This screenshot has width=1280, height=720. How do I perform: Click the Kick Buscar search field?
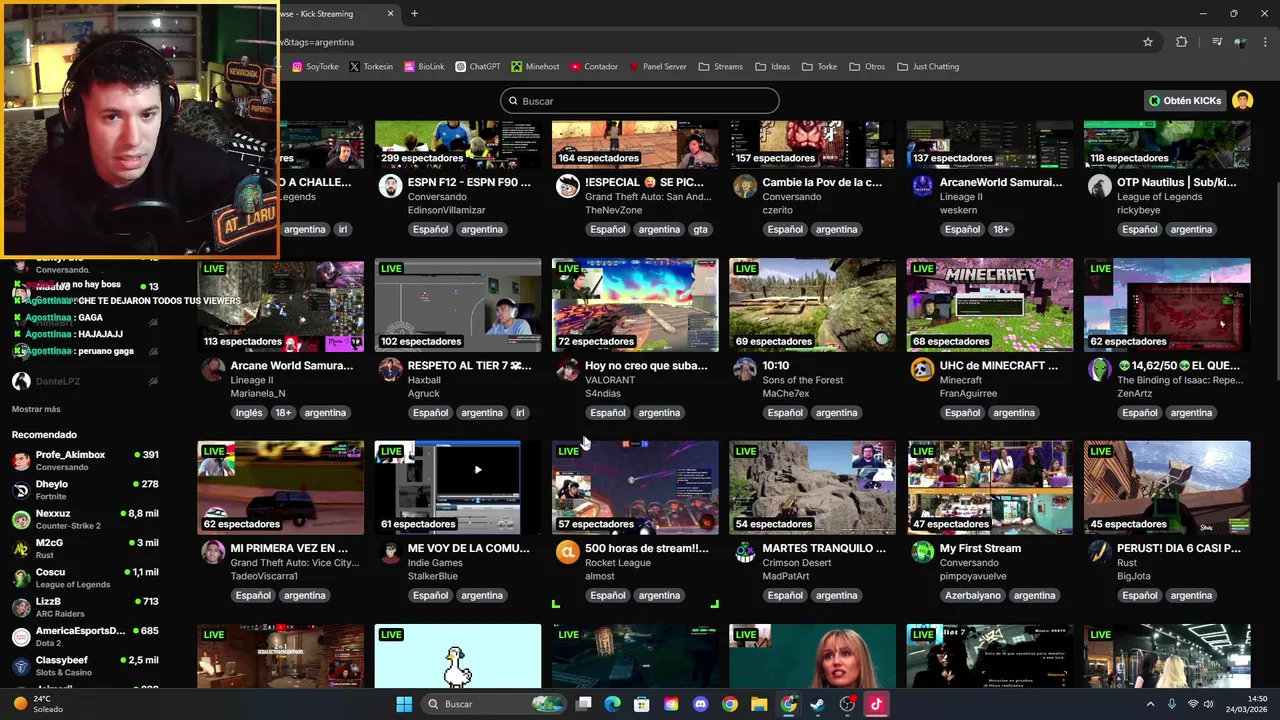(640, 101)
